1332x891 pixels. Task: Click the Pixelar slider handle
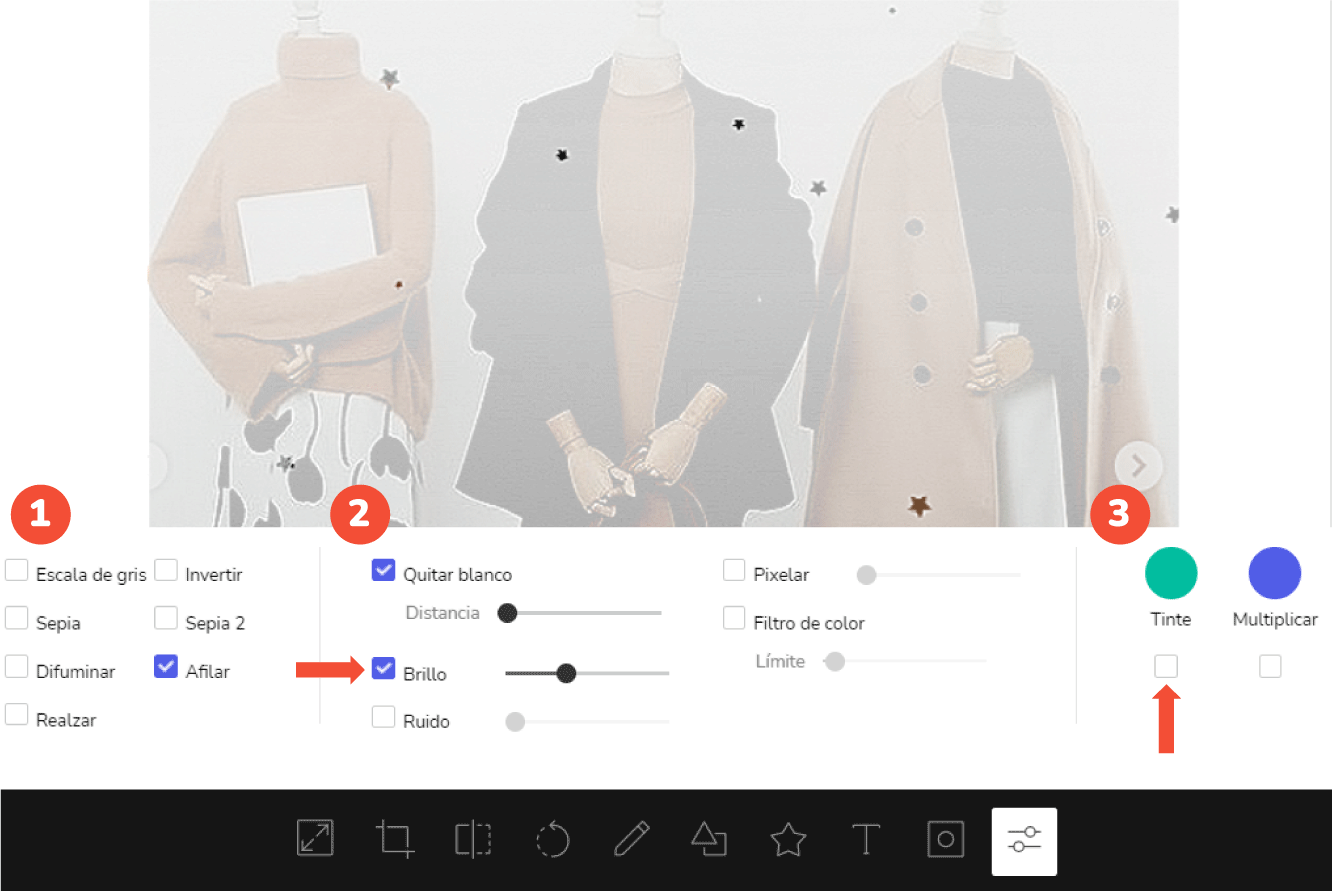867,575
